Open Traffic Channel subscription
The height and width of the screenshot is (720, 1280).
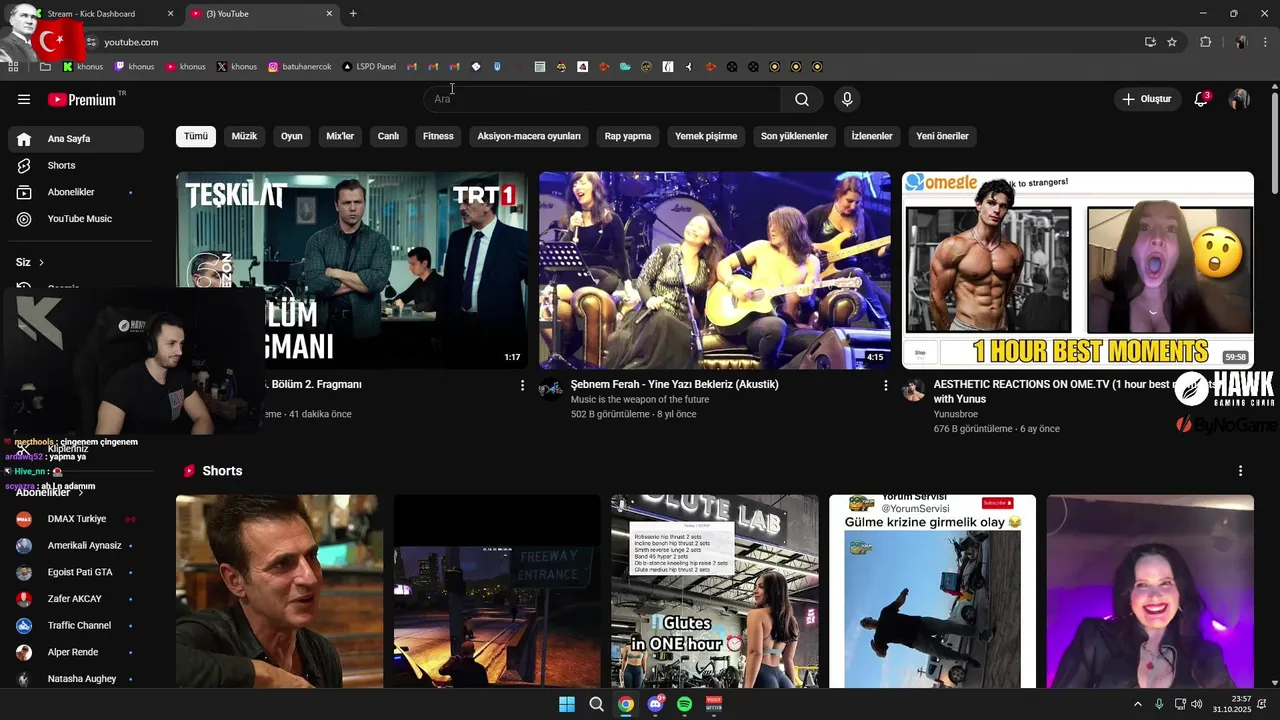76,626
